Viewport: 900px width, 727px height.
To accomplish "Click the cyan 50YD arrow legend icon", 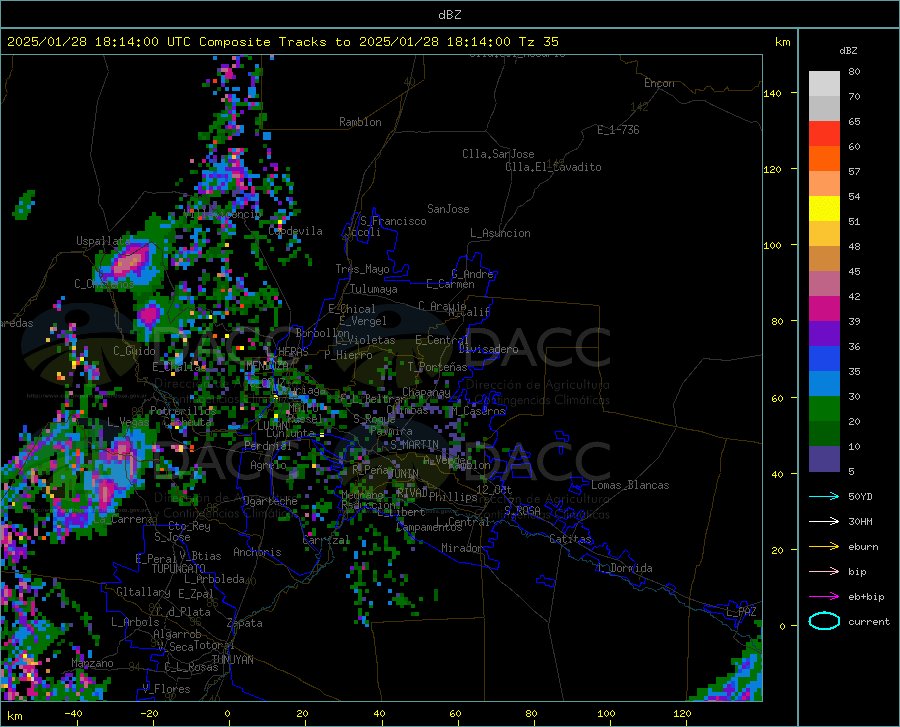I will 824,496.
